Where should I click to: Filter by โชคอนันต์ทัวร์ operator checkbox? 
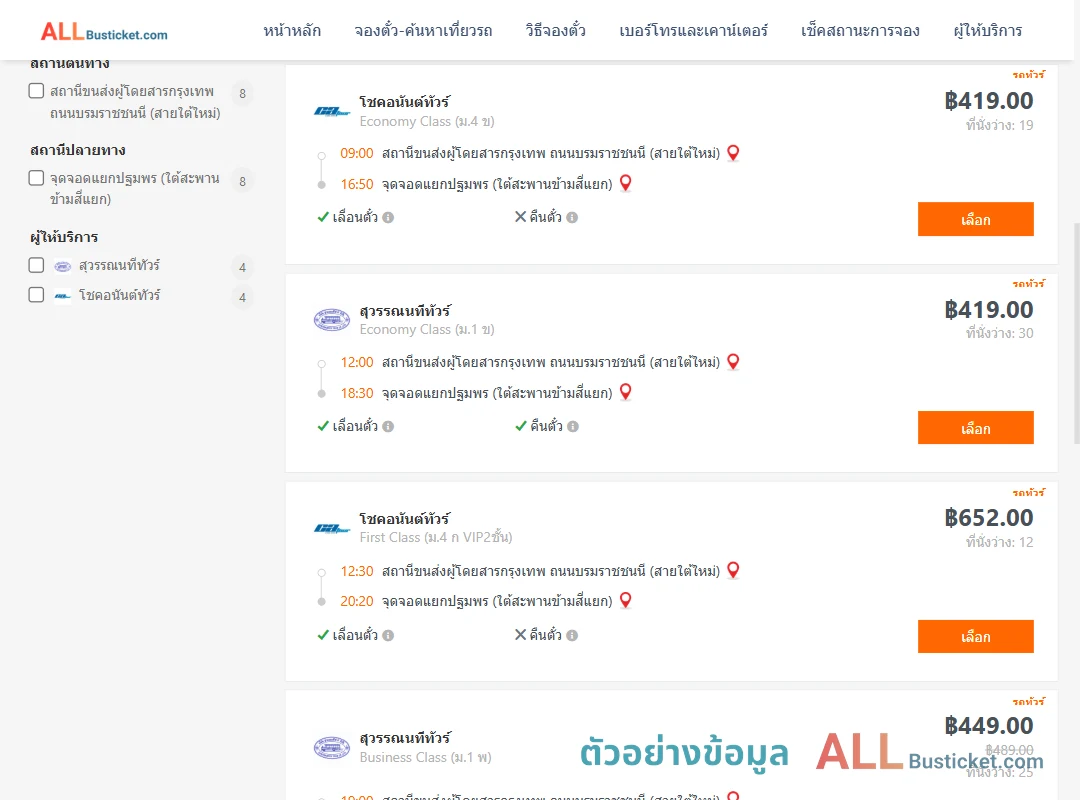37,295
